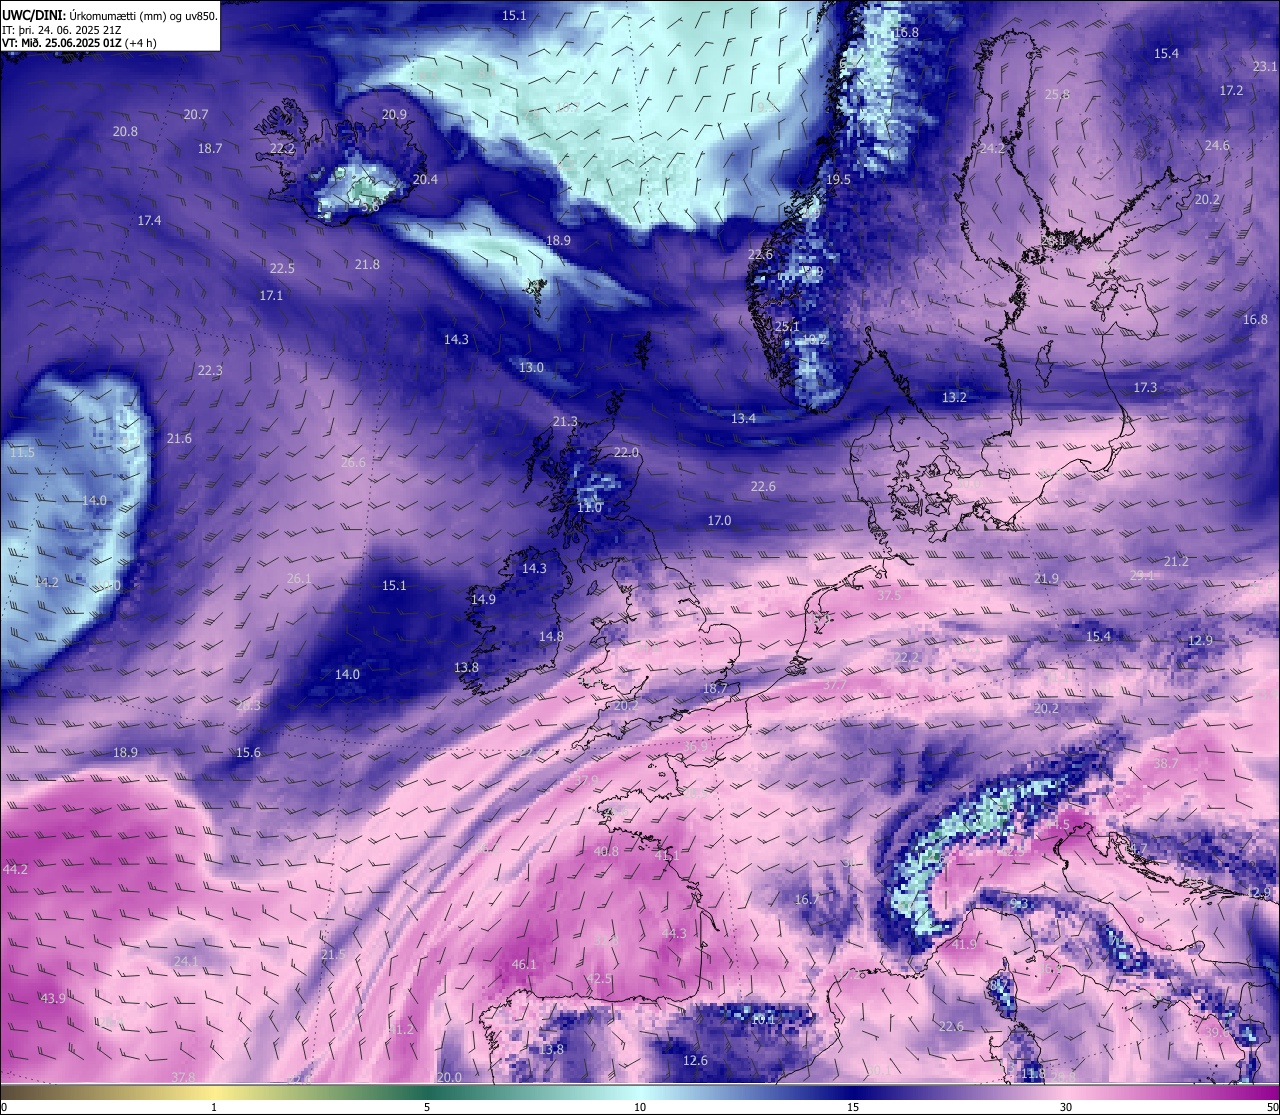
Task: Click the 19.5 value label over Norway
Action: [x=838, y=180]
